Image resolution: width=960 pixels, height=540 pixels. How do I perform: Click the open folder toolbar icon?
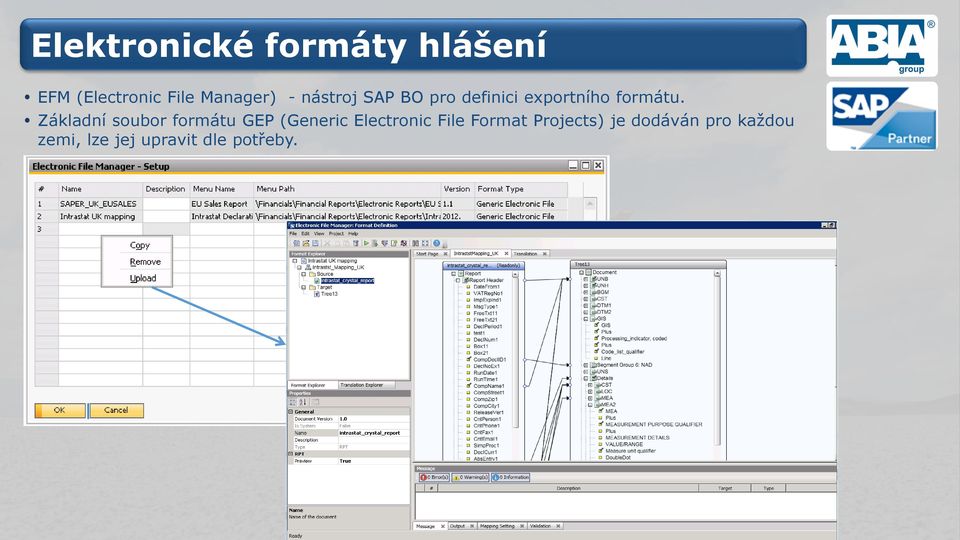tap(306, 243)
